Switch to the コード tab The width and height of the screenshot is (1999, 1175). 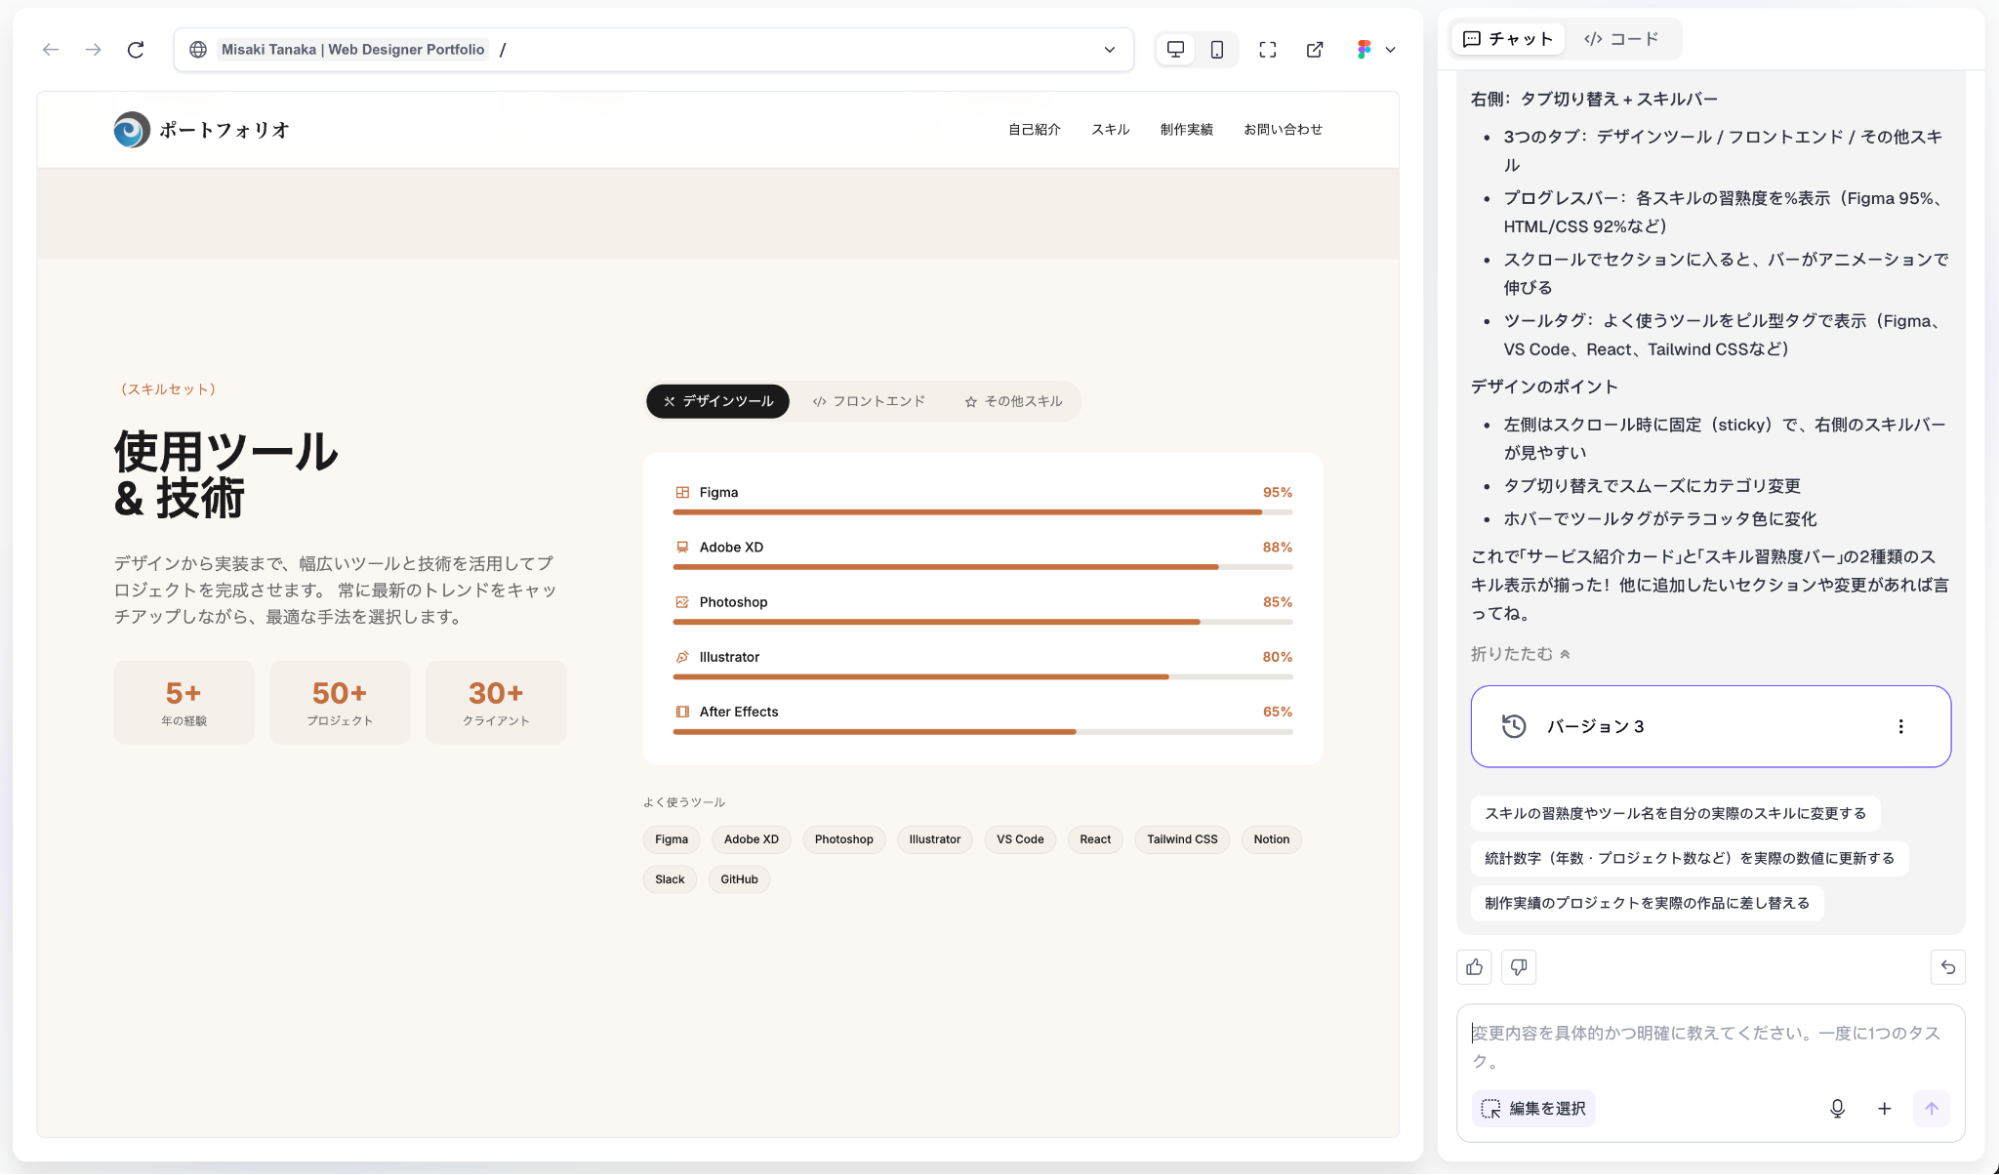click(x=1622, y=38)
